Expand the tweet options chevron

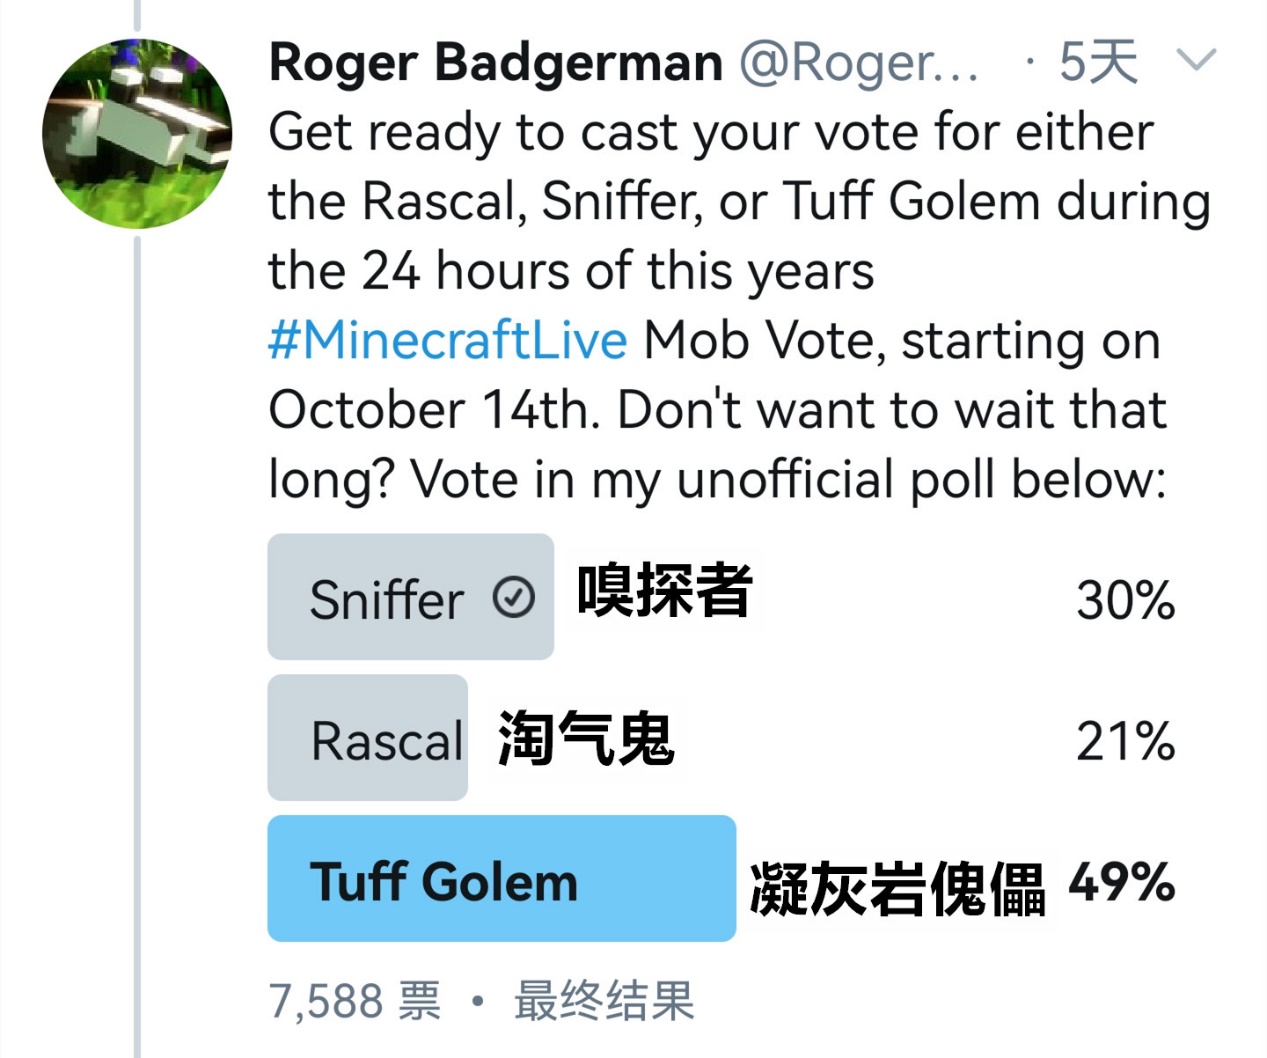point(1195,60)
